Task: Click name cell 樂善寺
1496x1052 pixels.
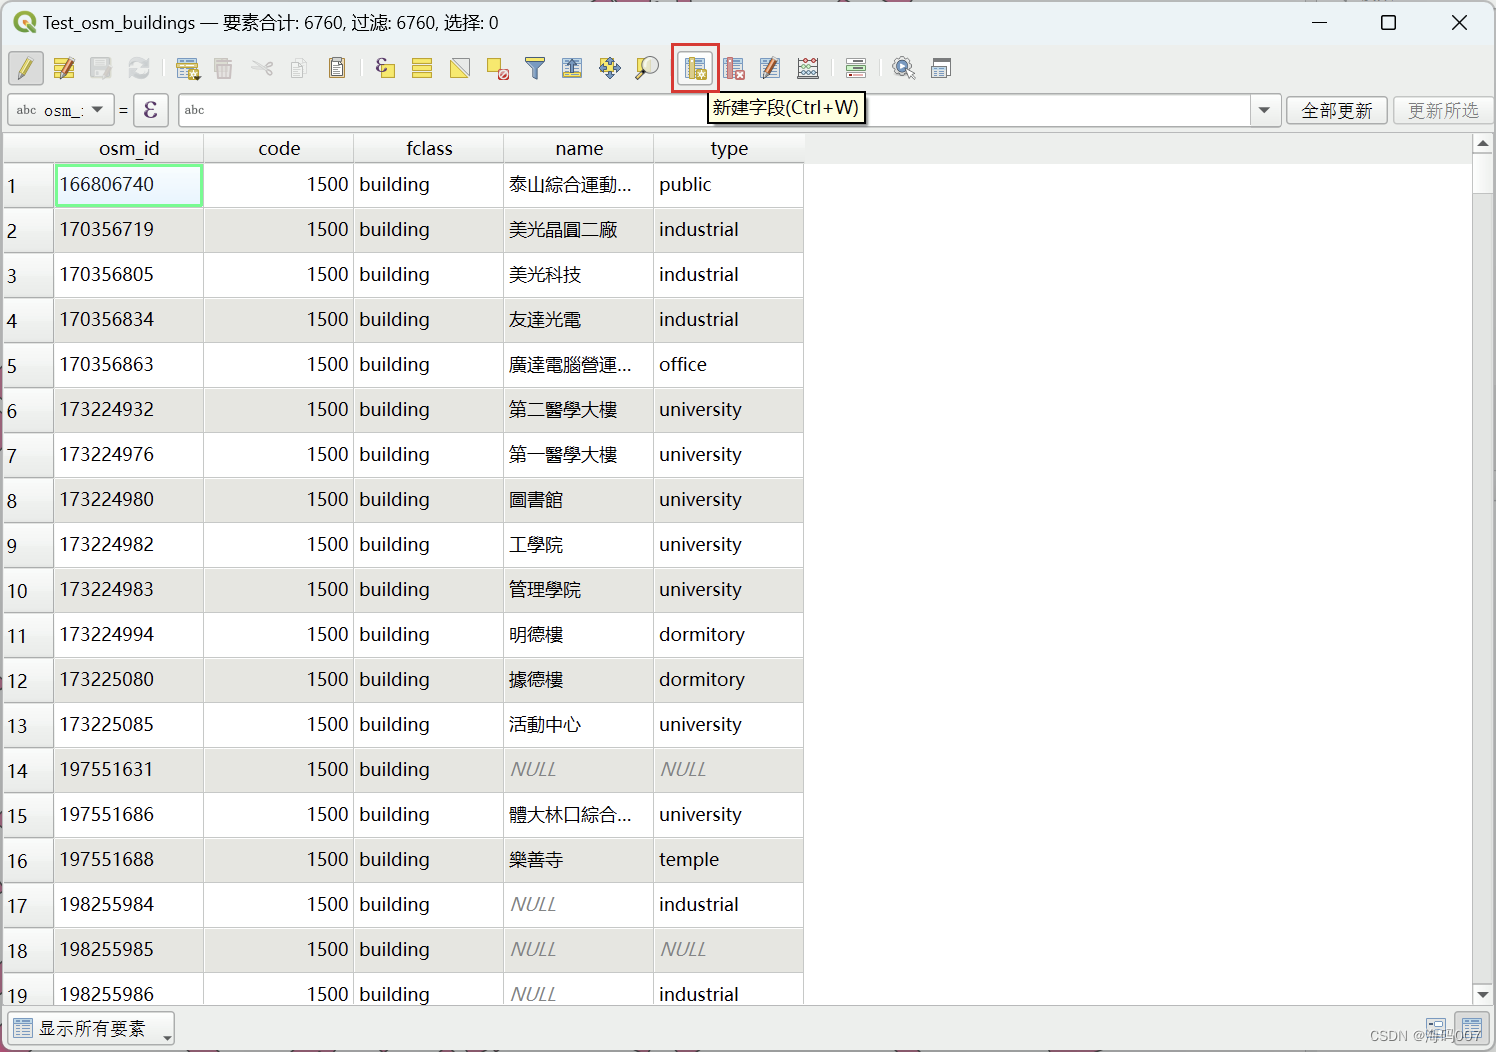Action: [579, 860]
